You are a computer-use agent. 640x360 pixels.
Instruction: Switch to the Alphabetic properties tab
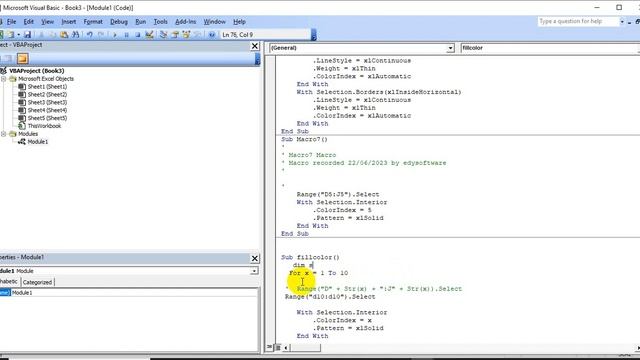pos(9,282)
